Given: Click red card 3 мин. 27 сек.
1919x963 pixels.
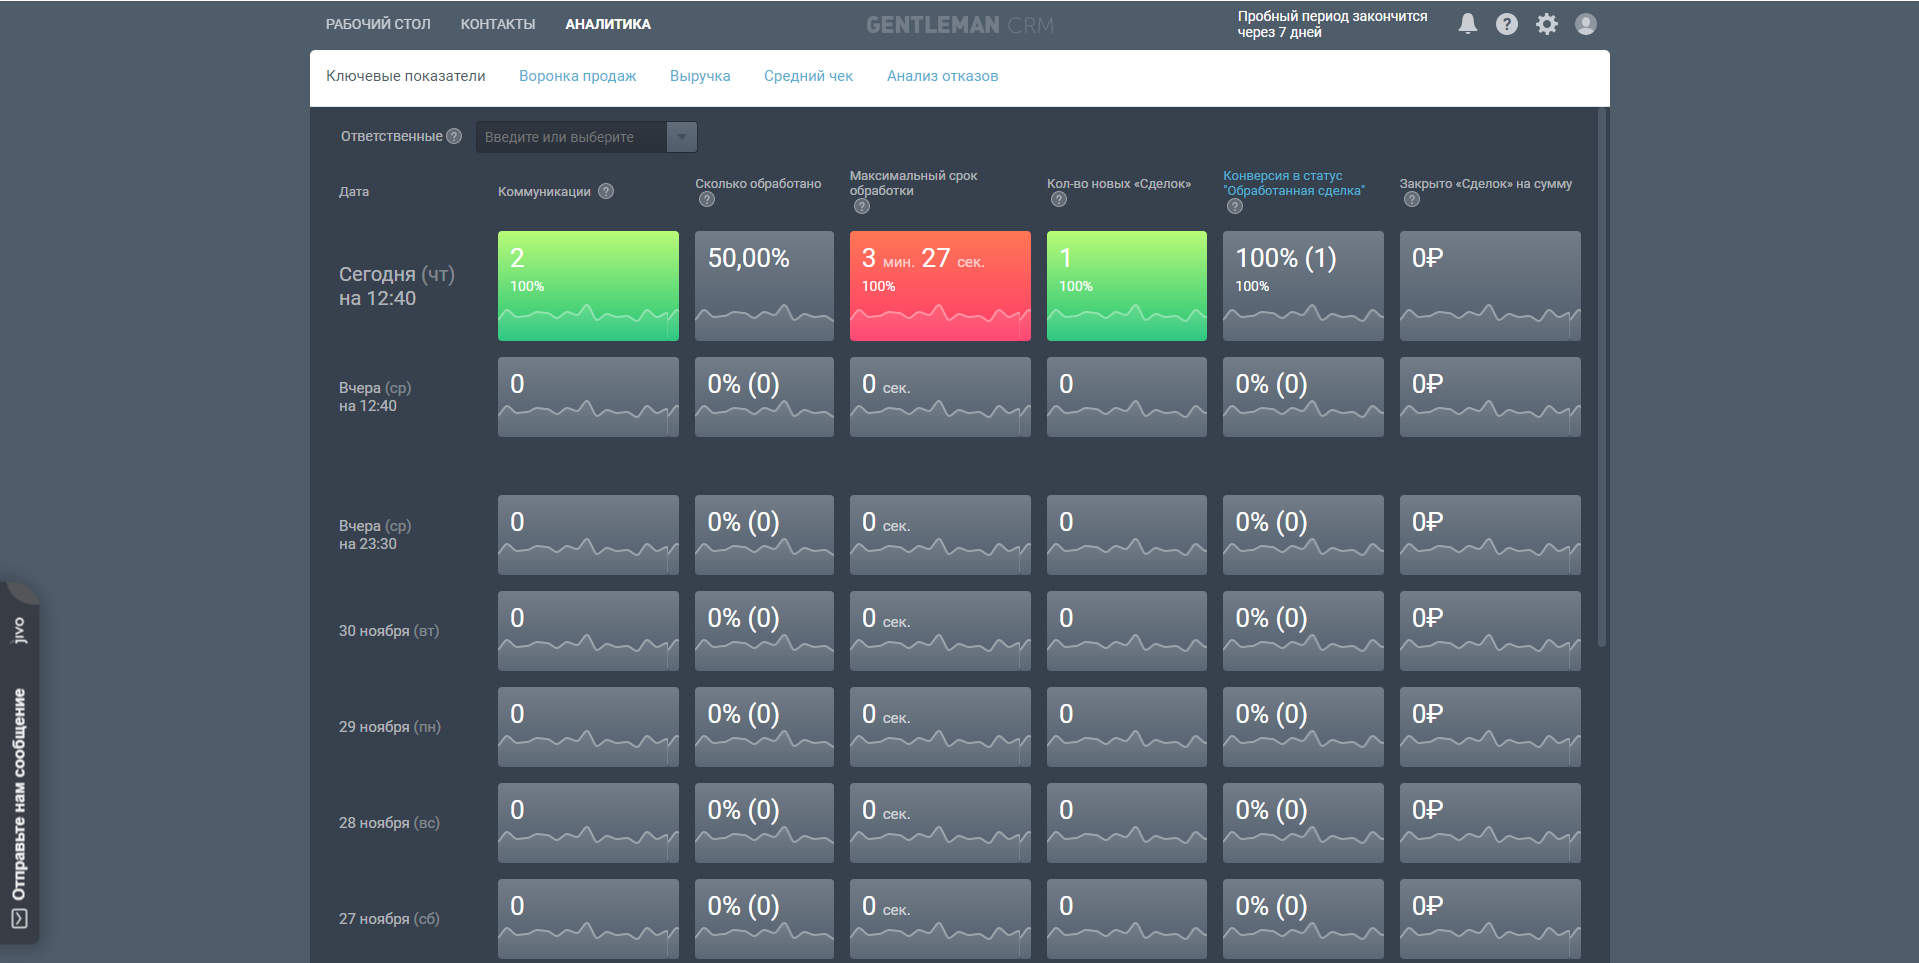Looking at the screenshot, I should click(940, 286).
